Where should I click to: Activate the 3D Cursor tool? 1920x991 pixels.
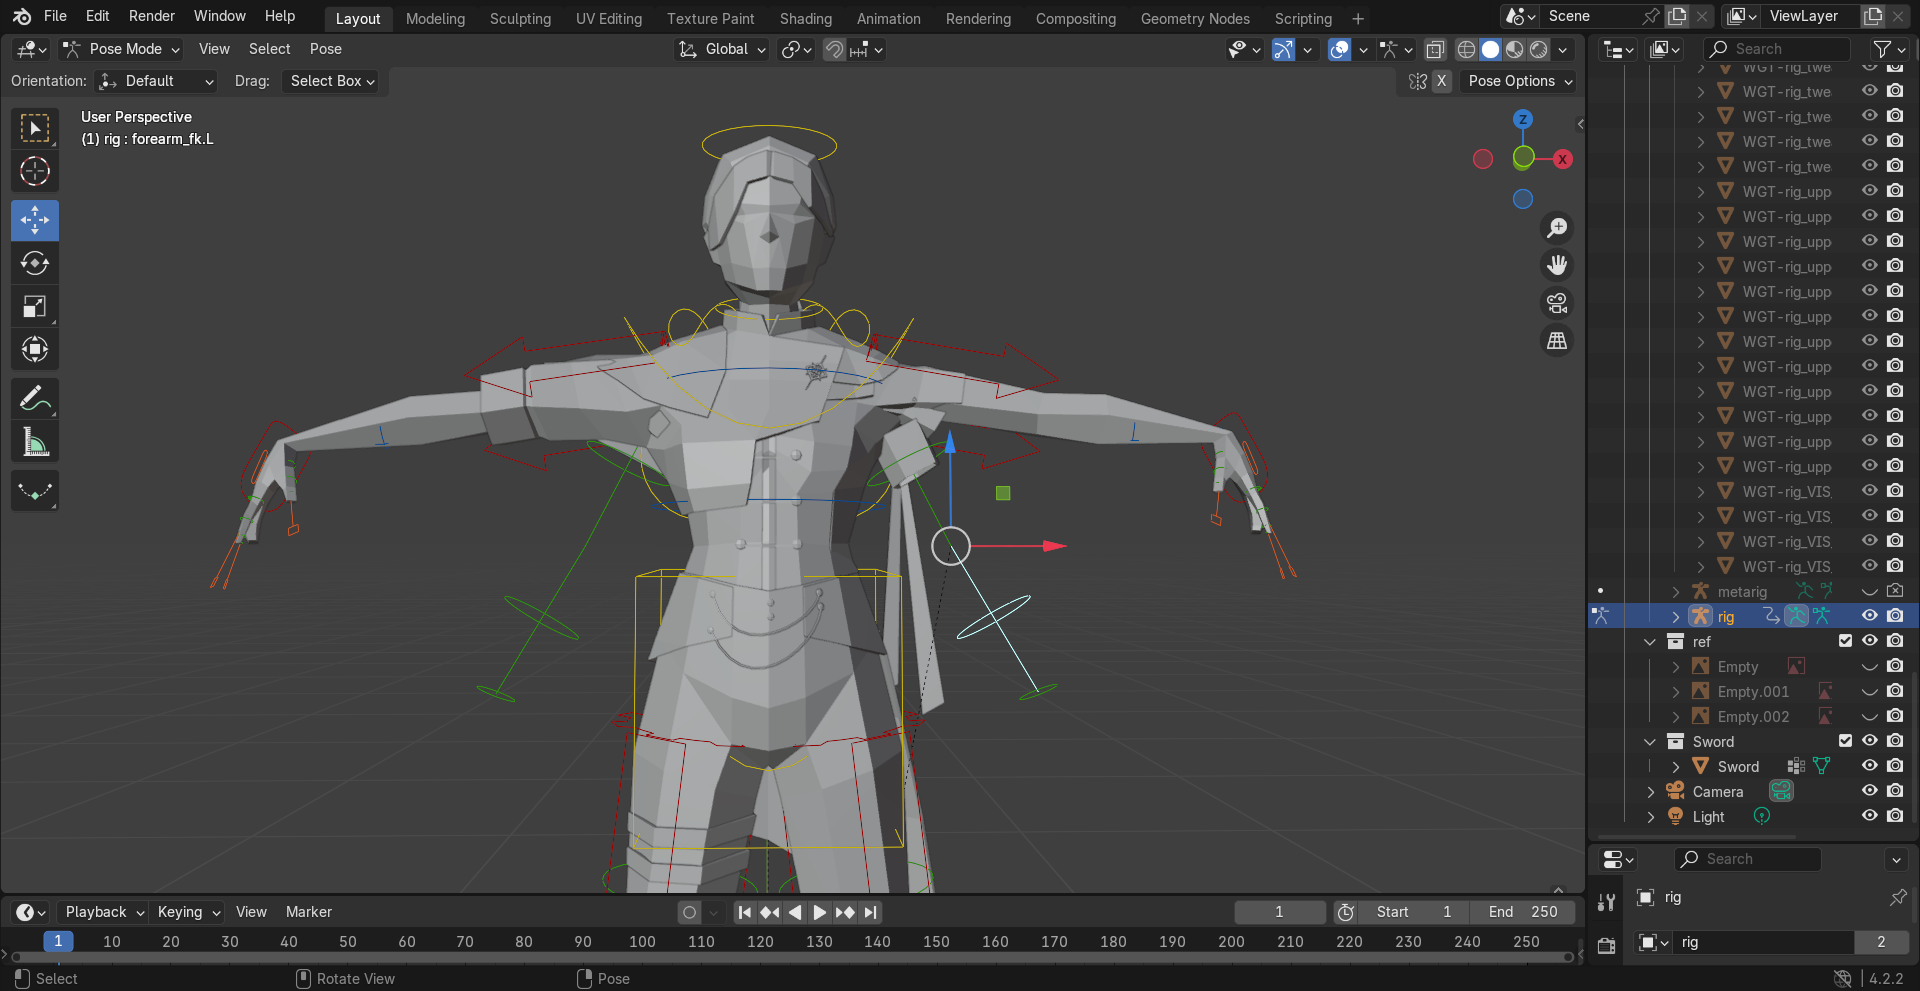click(x=35, y=171)
